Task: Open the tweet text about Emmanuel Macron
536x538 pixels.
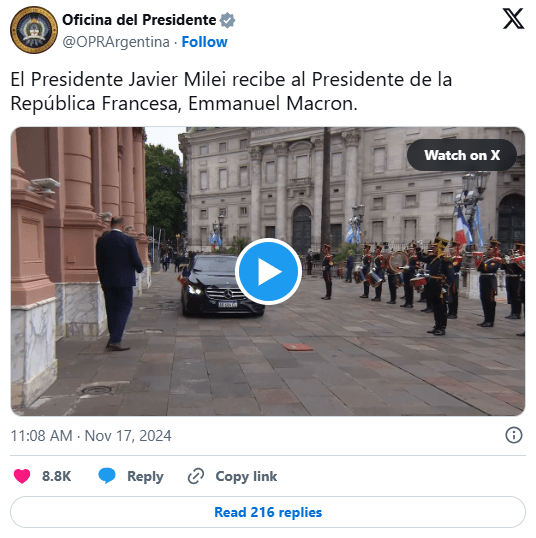Action: (x=231, y=91)
